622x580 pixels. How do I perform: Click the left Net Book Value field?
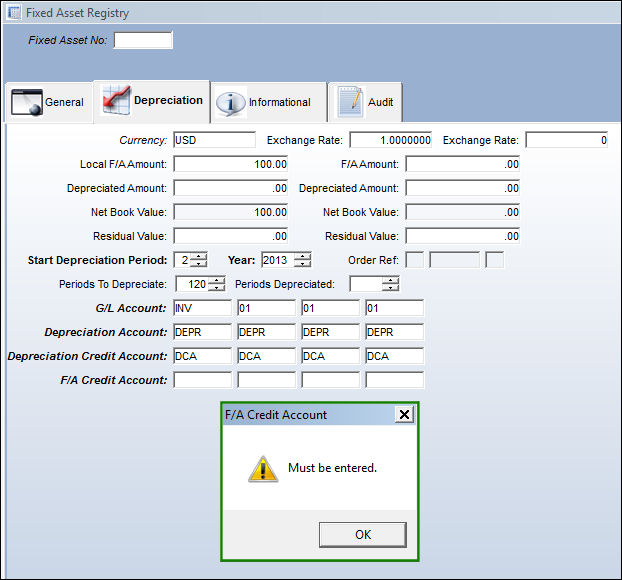230,212
